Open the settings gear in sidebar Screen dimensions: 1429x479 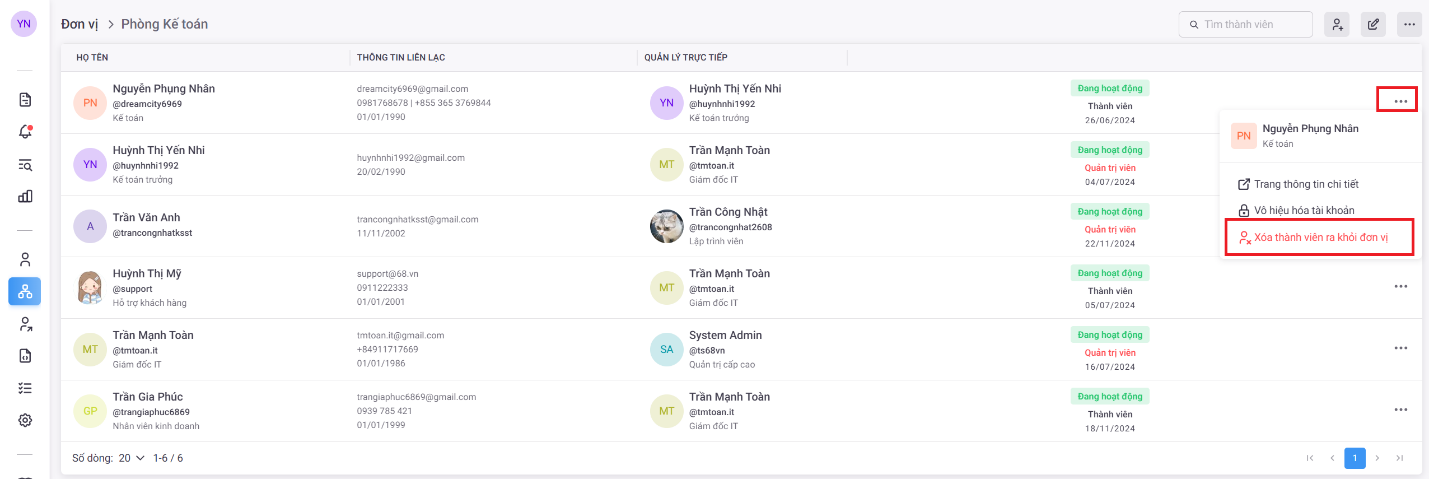[26, 420]
